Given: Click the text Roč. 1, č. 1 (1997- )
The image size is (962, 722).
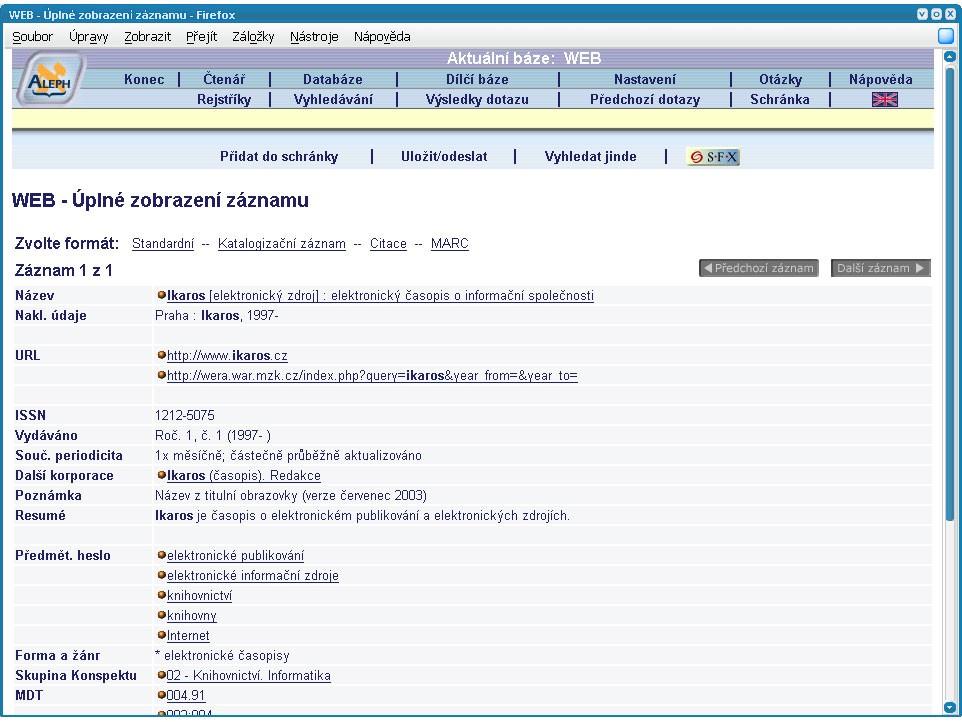Looking at the screenshot, I should click(213, 436).
